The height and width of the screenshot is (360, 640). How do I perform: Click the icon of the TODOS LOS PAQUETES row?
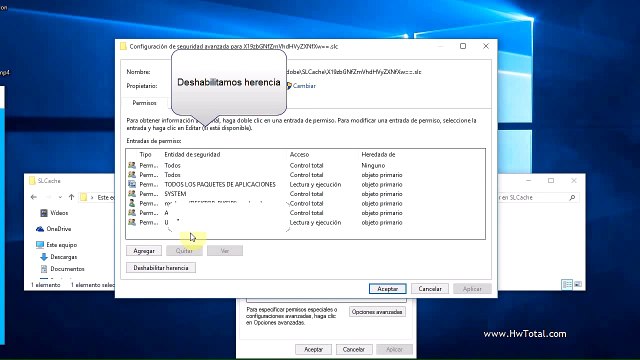132,184
